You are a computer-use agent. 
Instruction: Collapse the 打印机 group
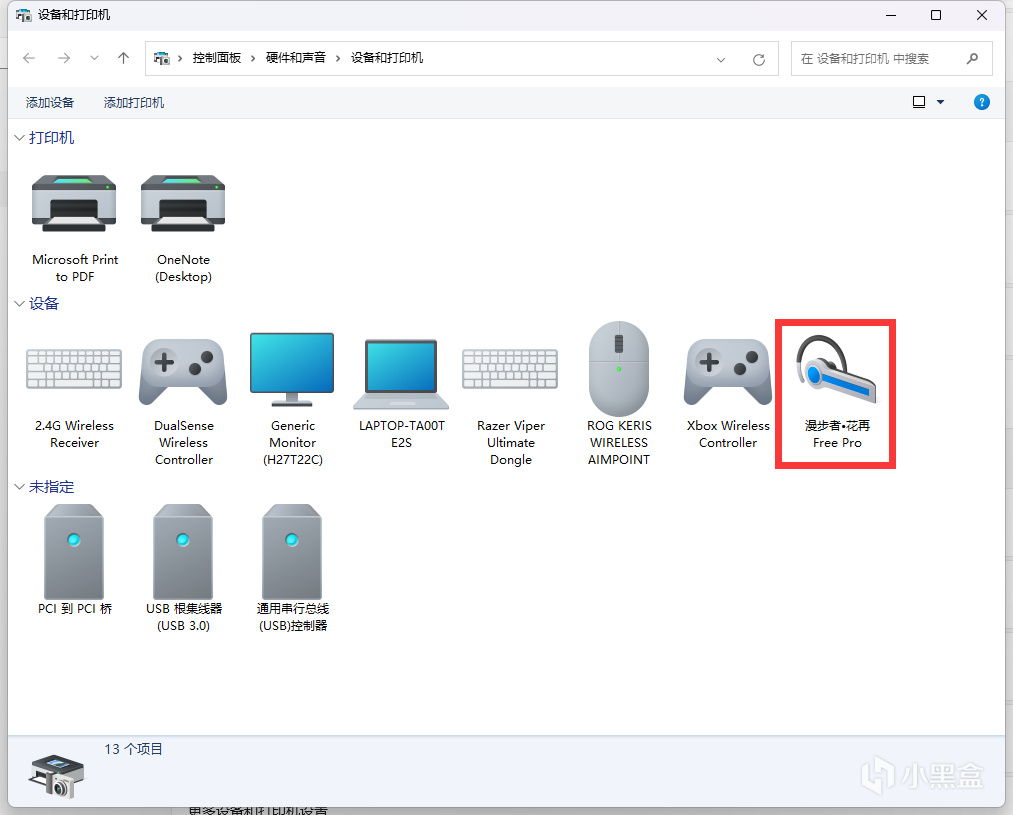pyautogui.click(x=19, y=138)
